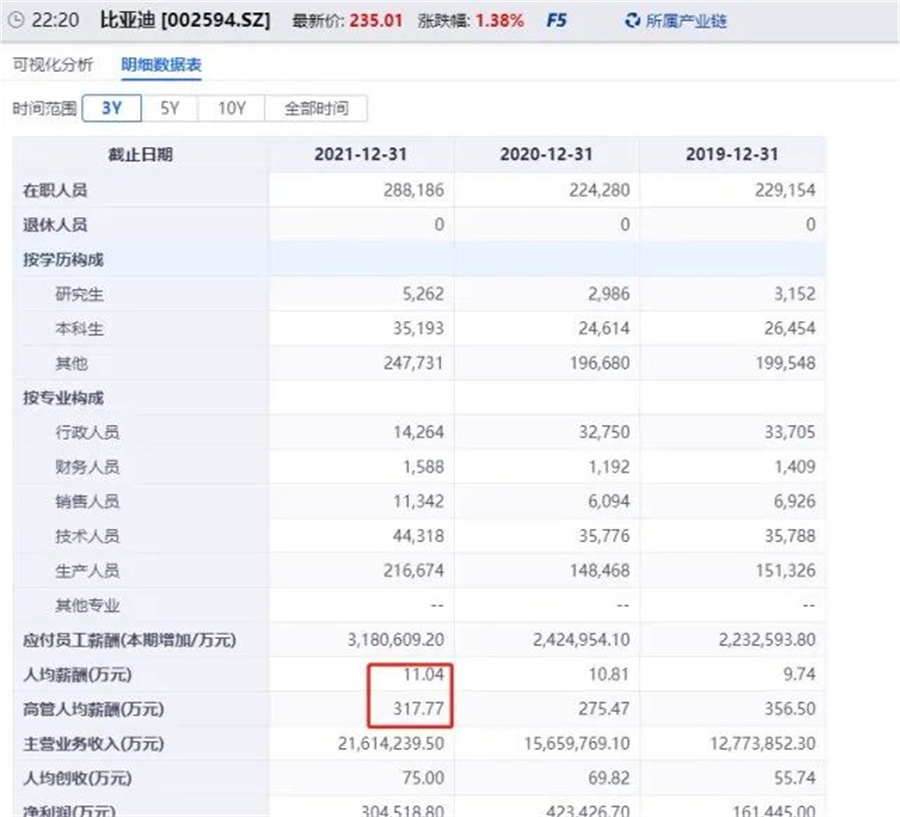Image resolution: width=900 pixels, height=817 pixels.
Task: Click the 行政人员 value 14,264
Action: (x=418, y=432)
